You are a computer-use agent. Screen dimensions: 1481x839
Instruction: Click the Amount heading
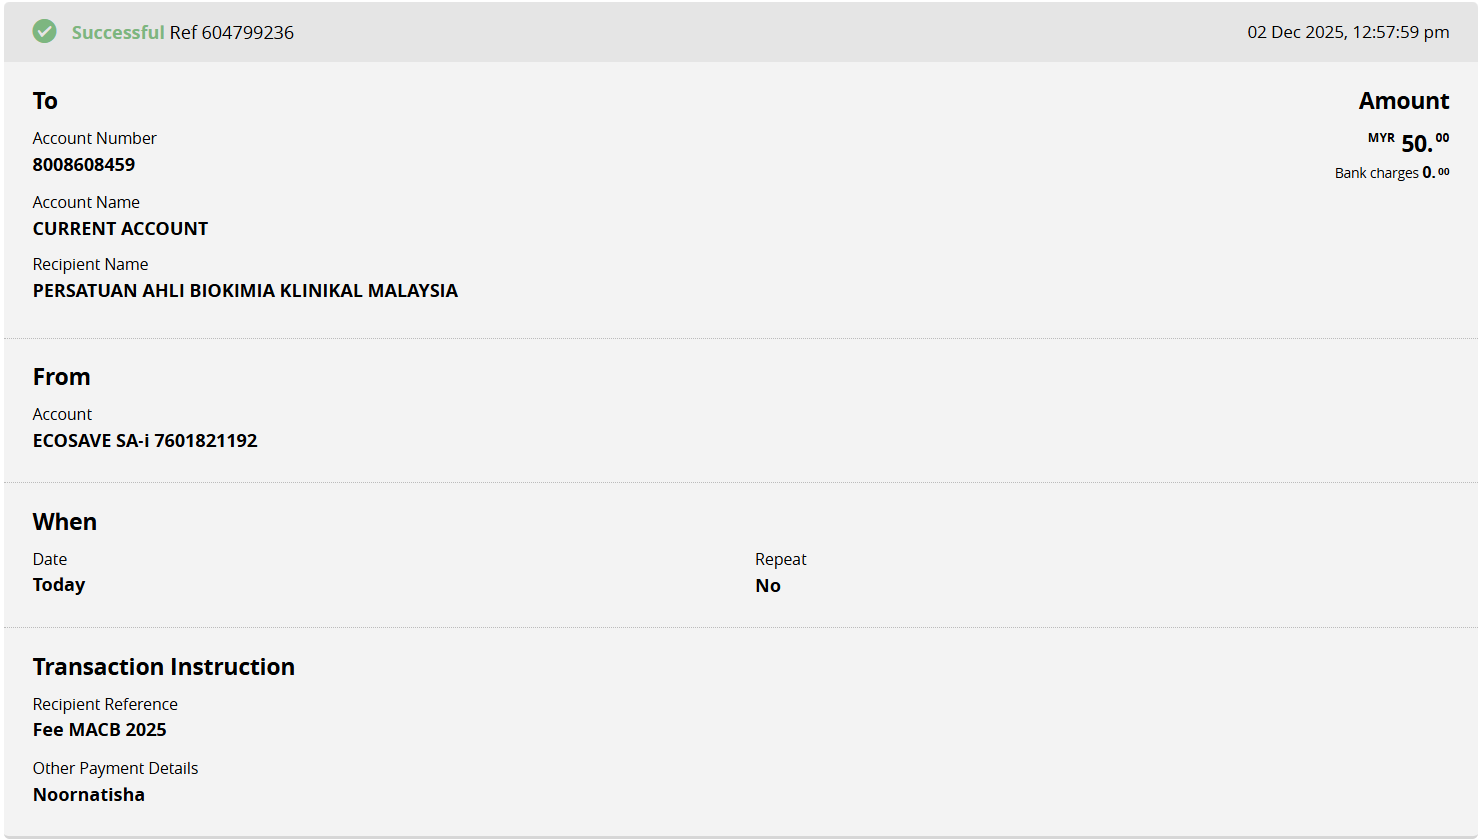pyautogui.click(x=1403, y=101)
